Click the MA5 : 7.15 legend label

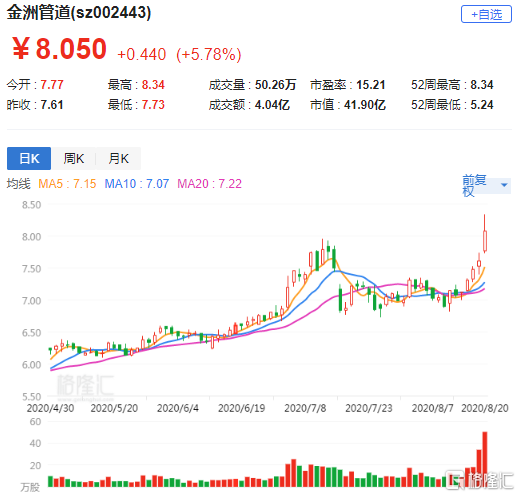[67, 184]
